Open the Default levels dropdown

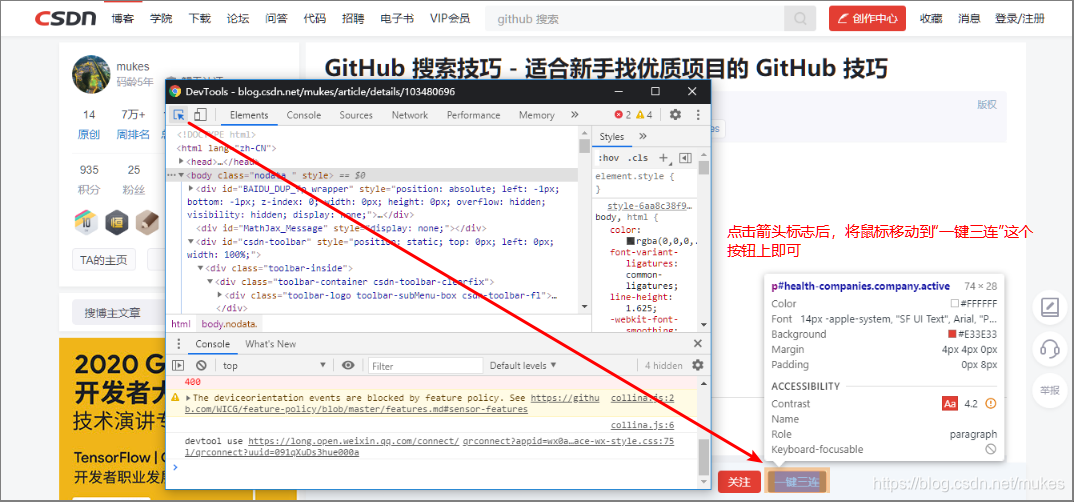coord(523,366)
